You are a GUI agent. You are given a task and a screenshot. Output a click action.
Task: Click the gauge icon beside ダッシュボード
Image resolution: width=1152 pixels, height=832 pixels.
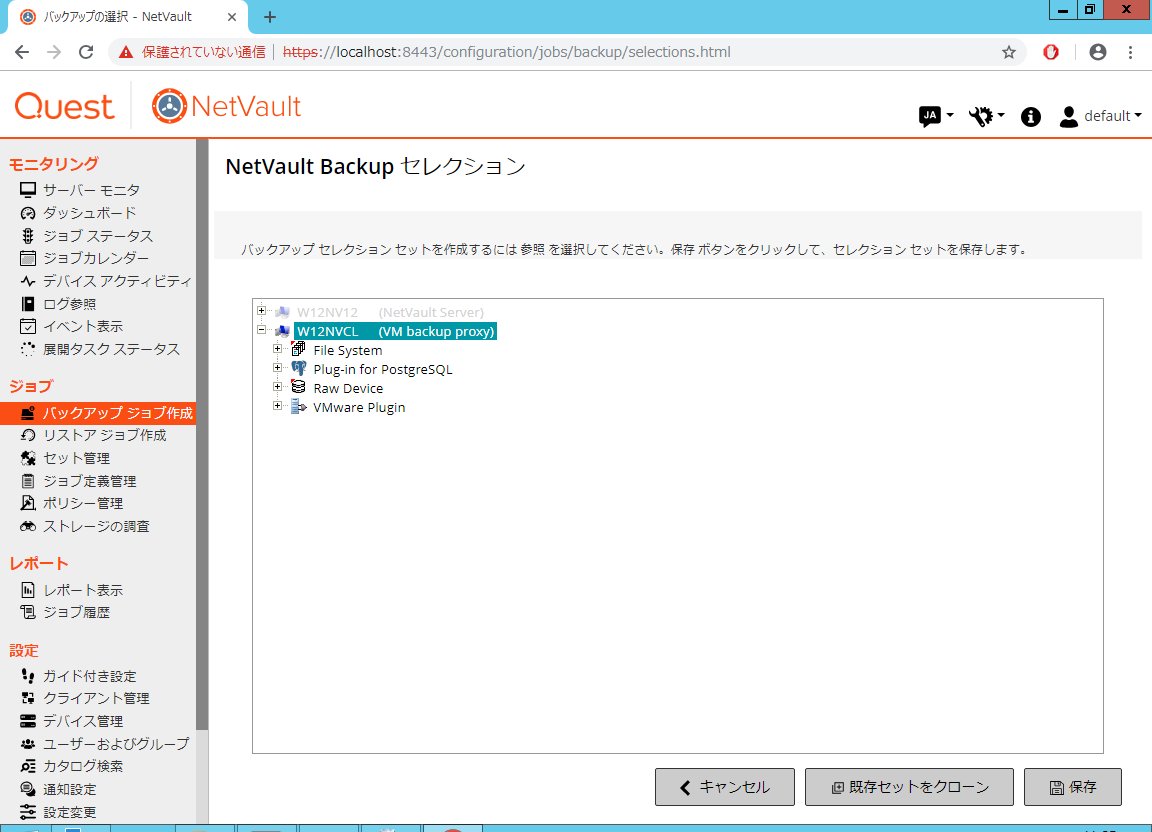point(28,212)
